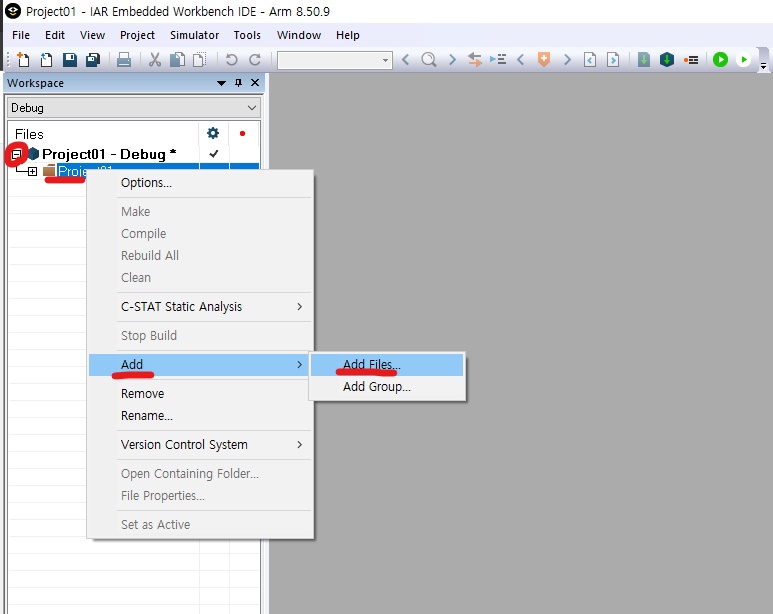Click Stop Build in context menu
The width and height of the screenshot is (773, 614).
[201, 336]
